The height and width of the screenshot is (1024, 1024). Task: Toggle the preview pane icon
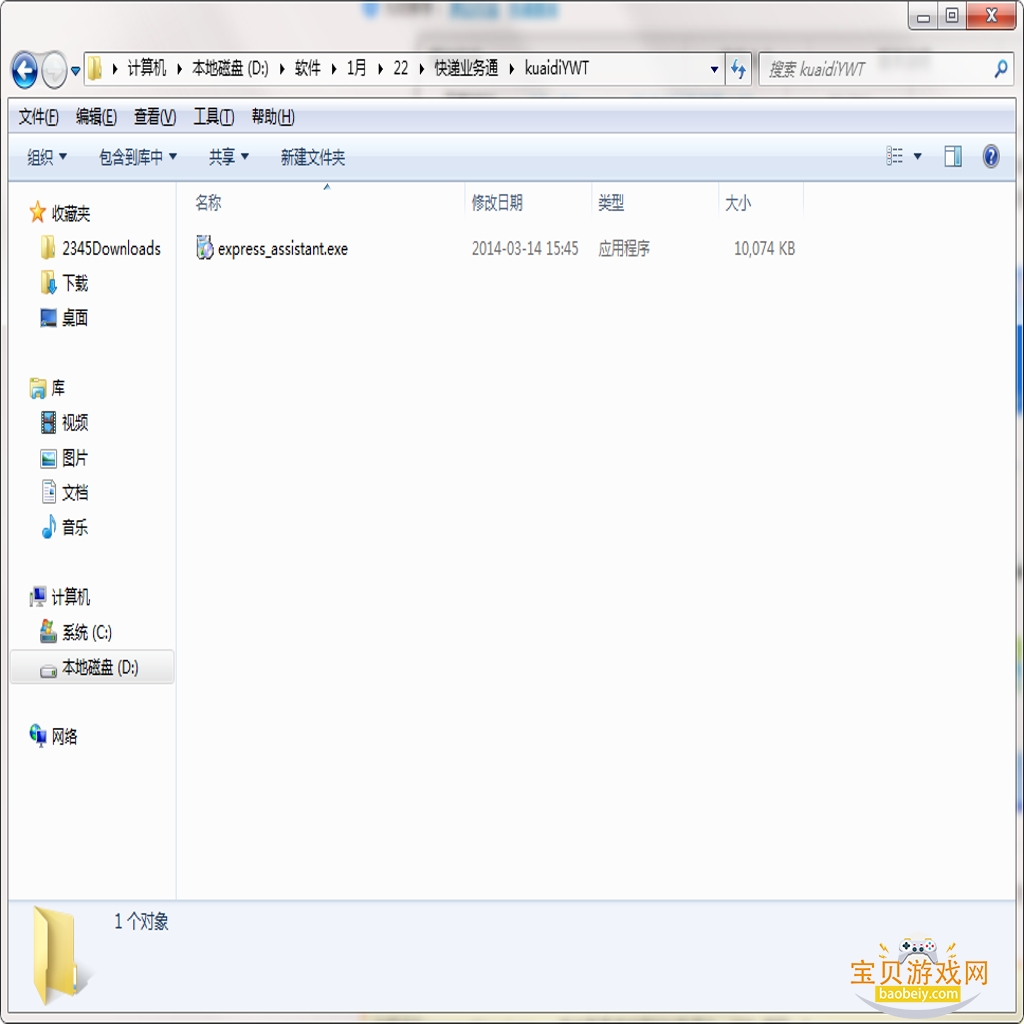click(x=953, y=157)
